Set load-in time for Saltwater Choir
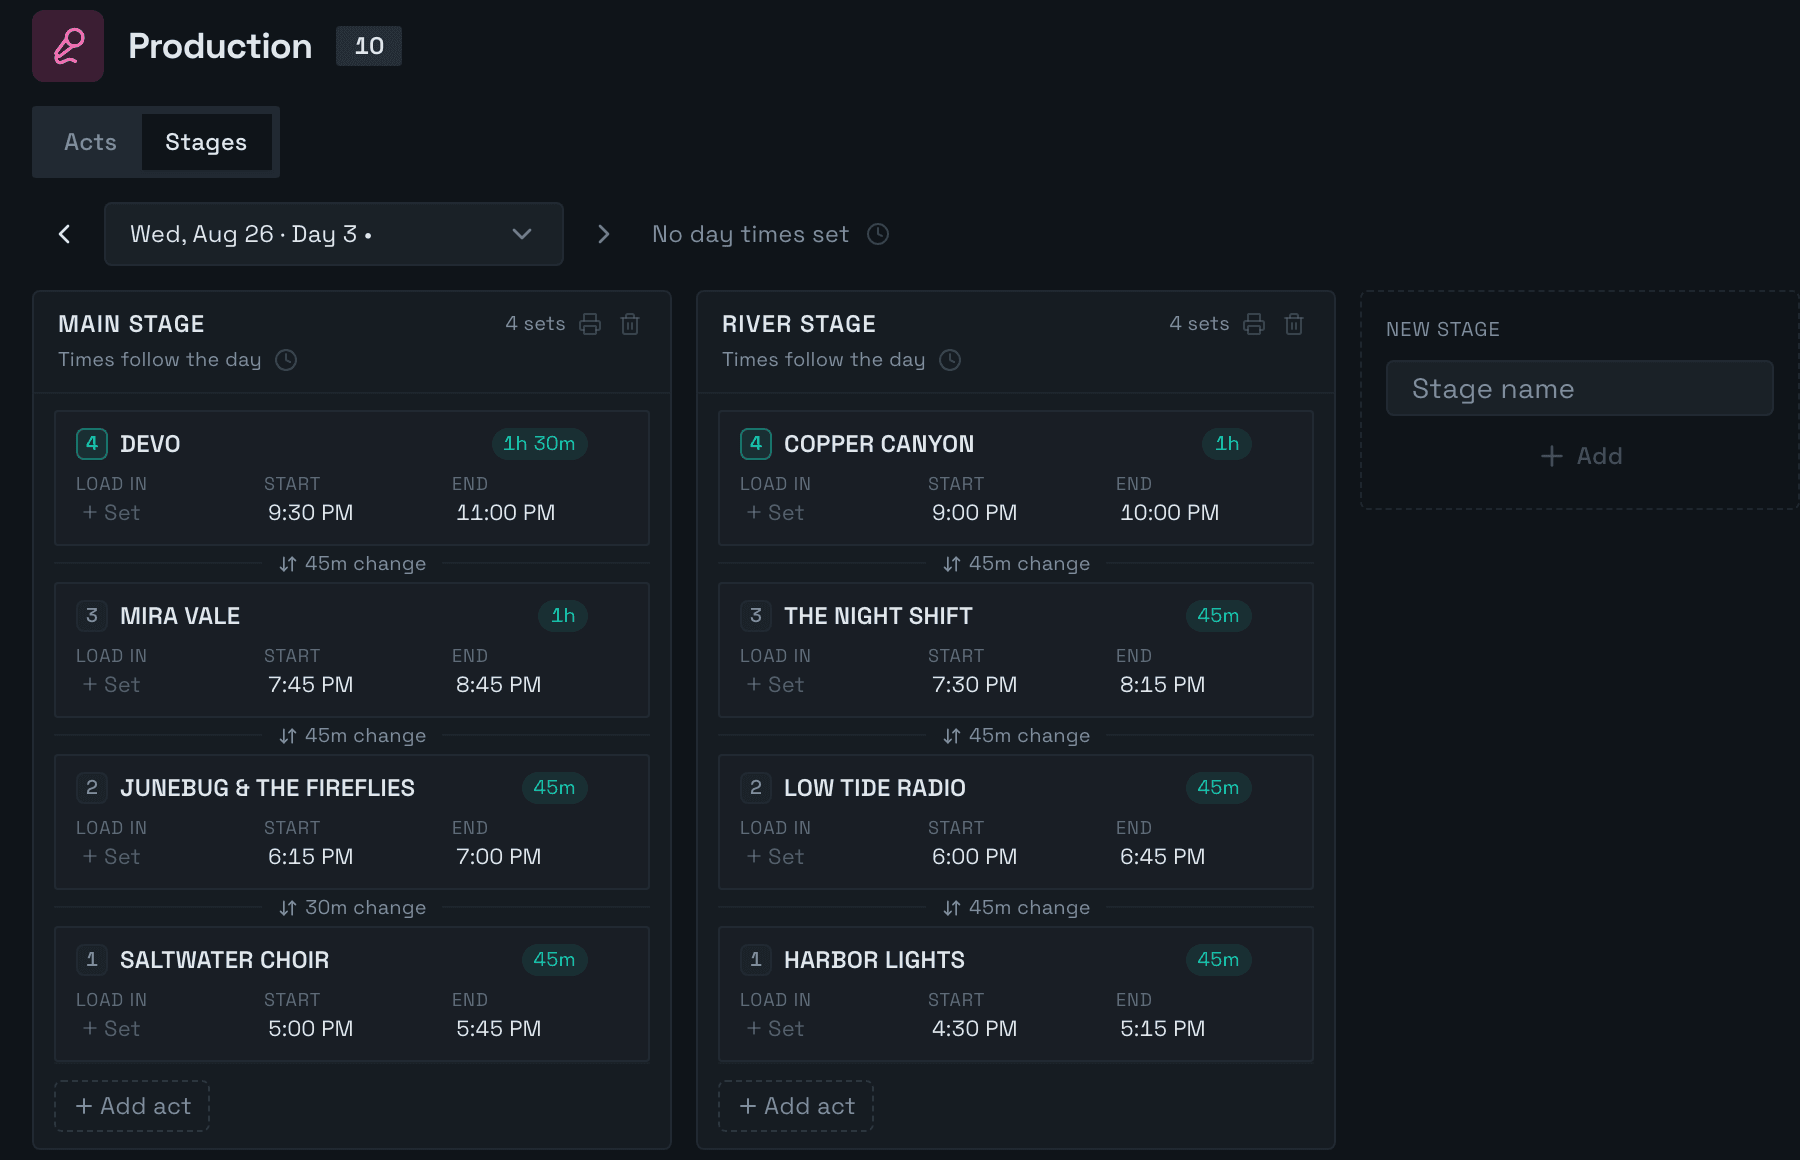This screenshot has height=1160, width=1800. click(111, 1029)
